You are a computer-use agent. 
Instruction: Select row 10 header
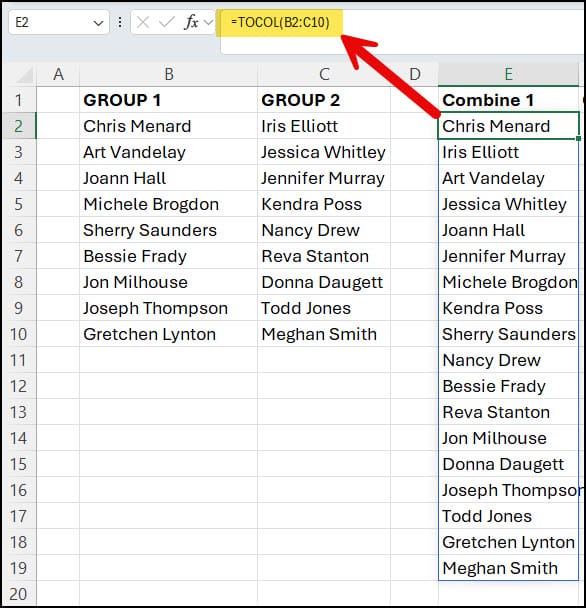(19, 334)
